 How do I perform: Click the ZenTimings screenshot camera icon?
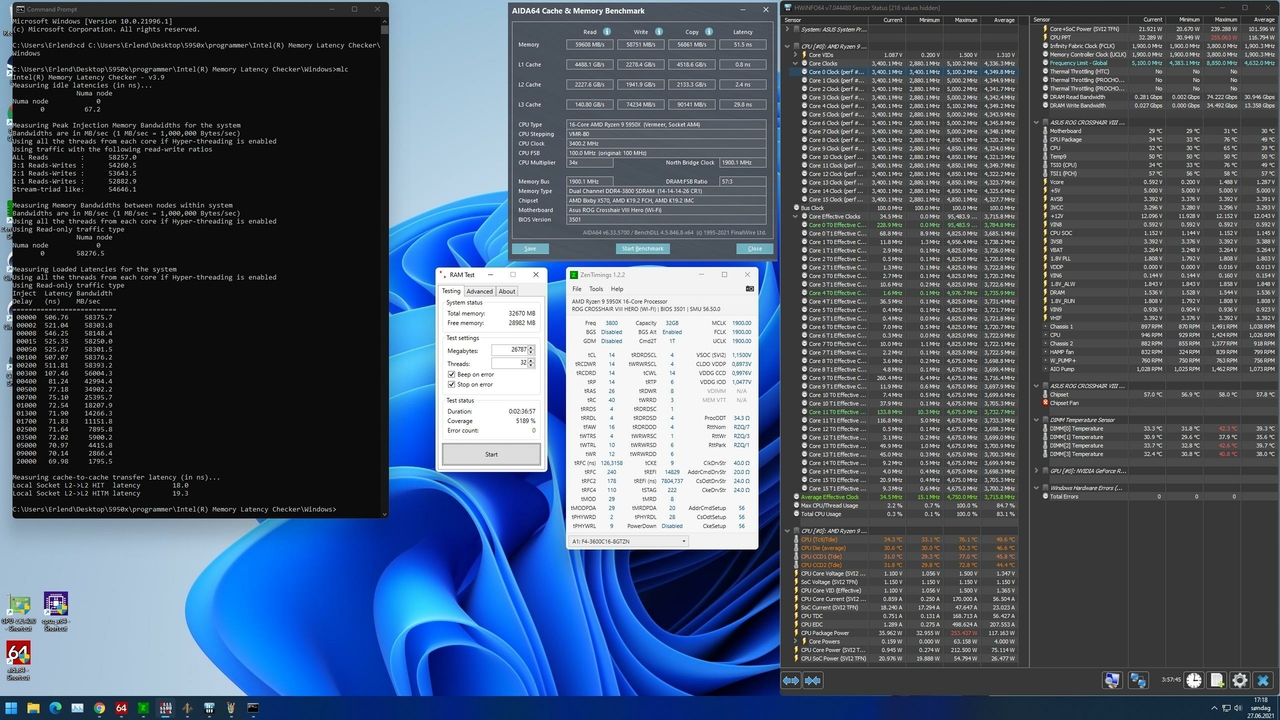[750, 289]
